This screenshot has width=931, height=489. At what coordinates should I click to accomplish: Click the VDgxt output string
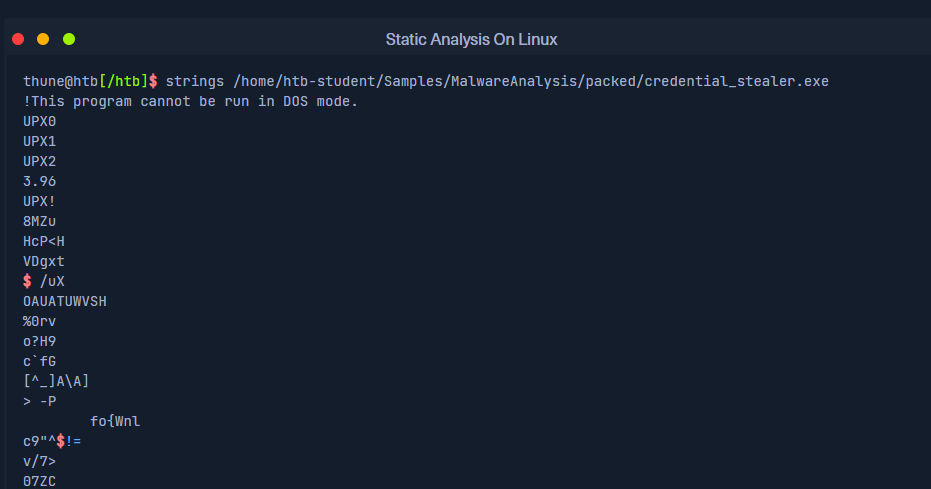[44, 261]
